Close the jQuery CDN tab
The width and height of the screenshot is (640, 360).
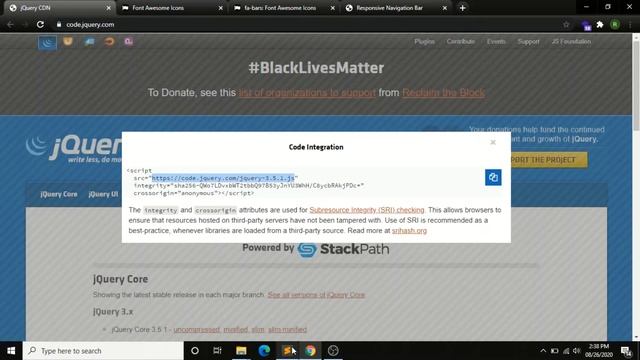[108, 8]
